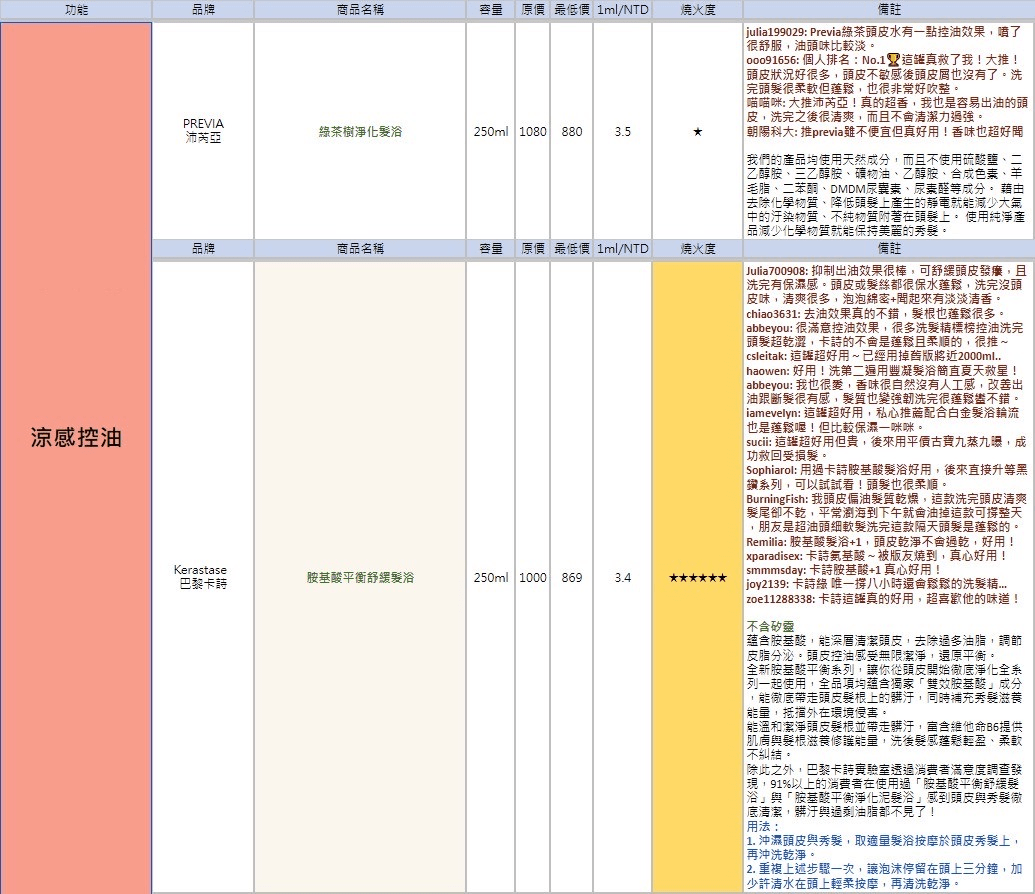Select the joy2139 review line

[x=876, y=584]
